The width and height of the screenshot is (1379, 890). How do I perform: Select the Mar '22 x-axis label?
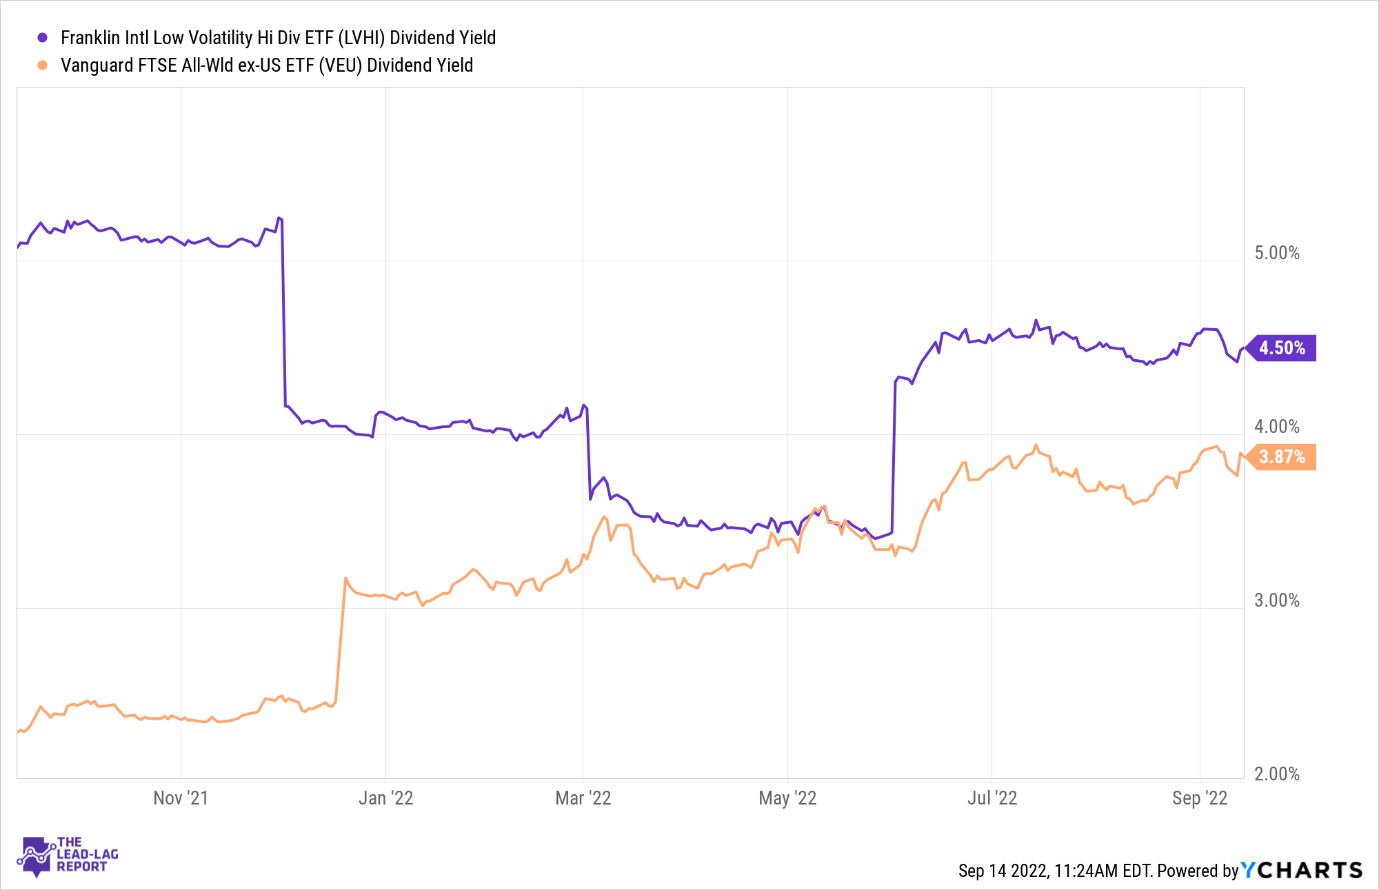coord(583,798)
